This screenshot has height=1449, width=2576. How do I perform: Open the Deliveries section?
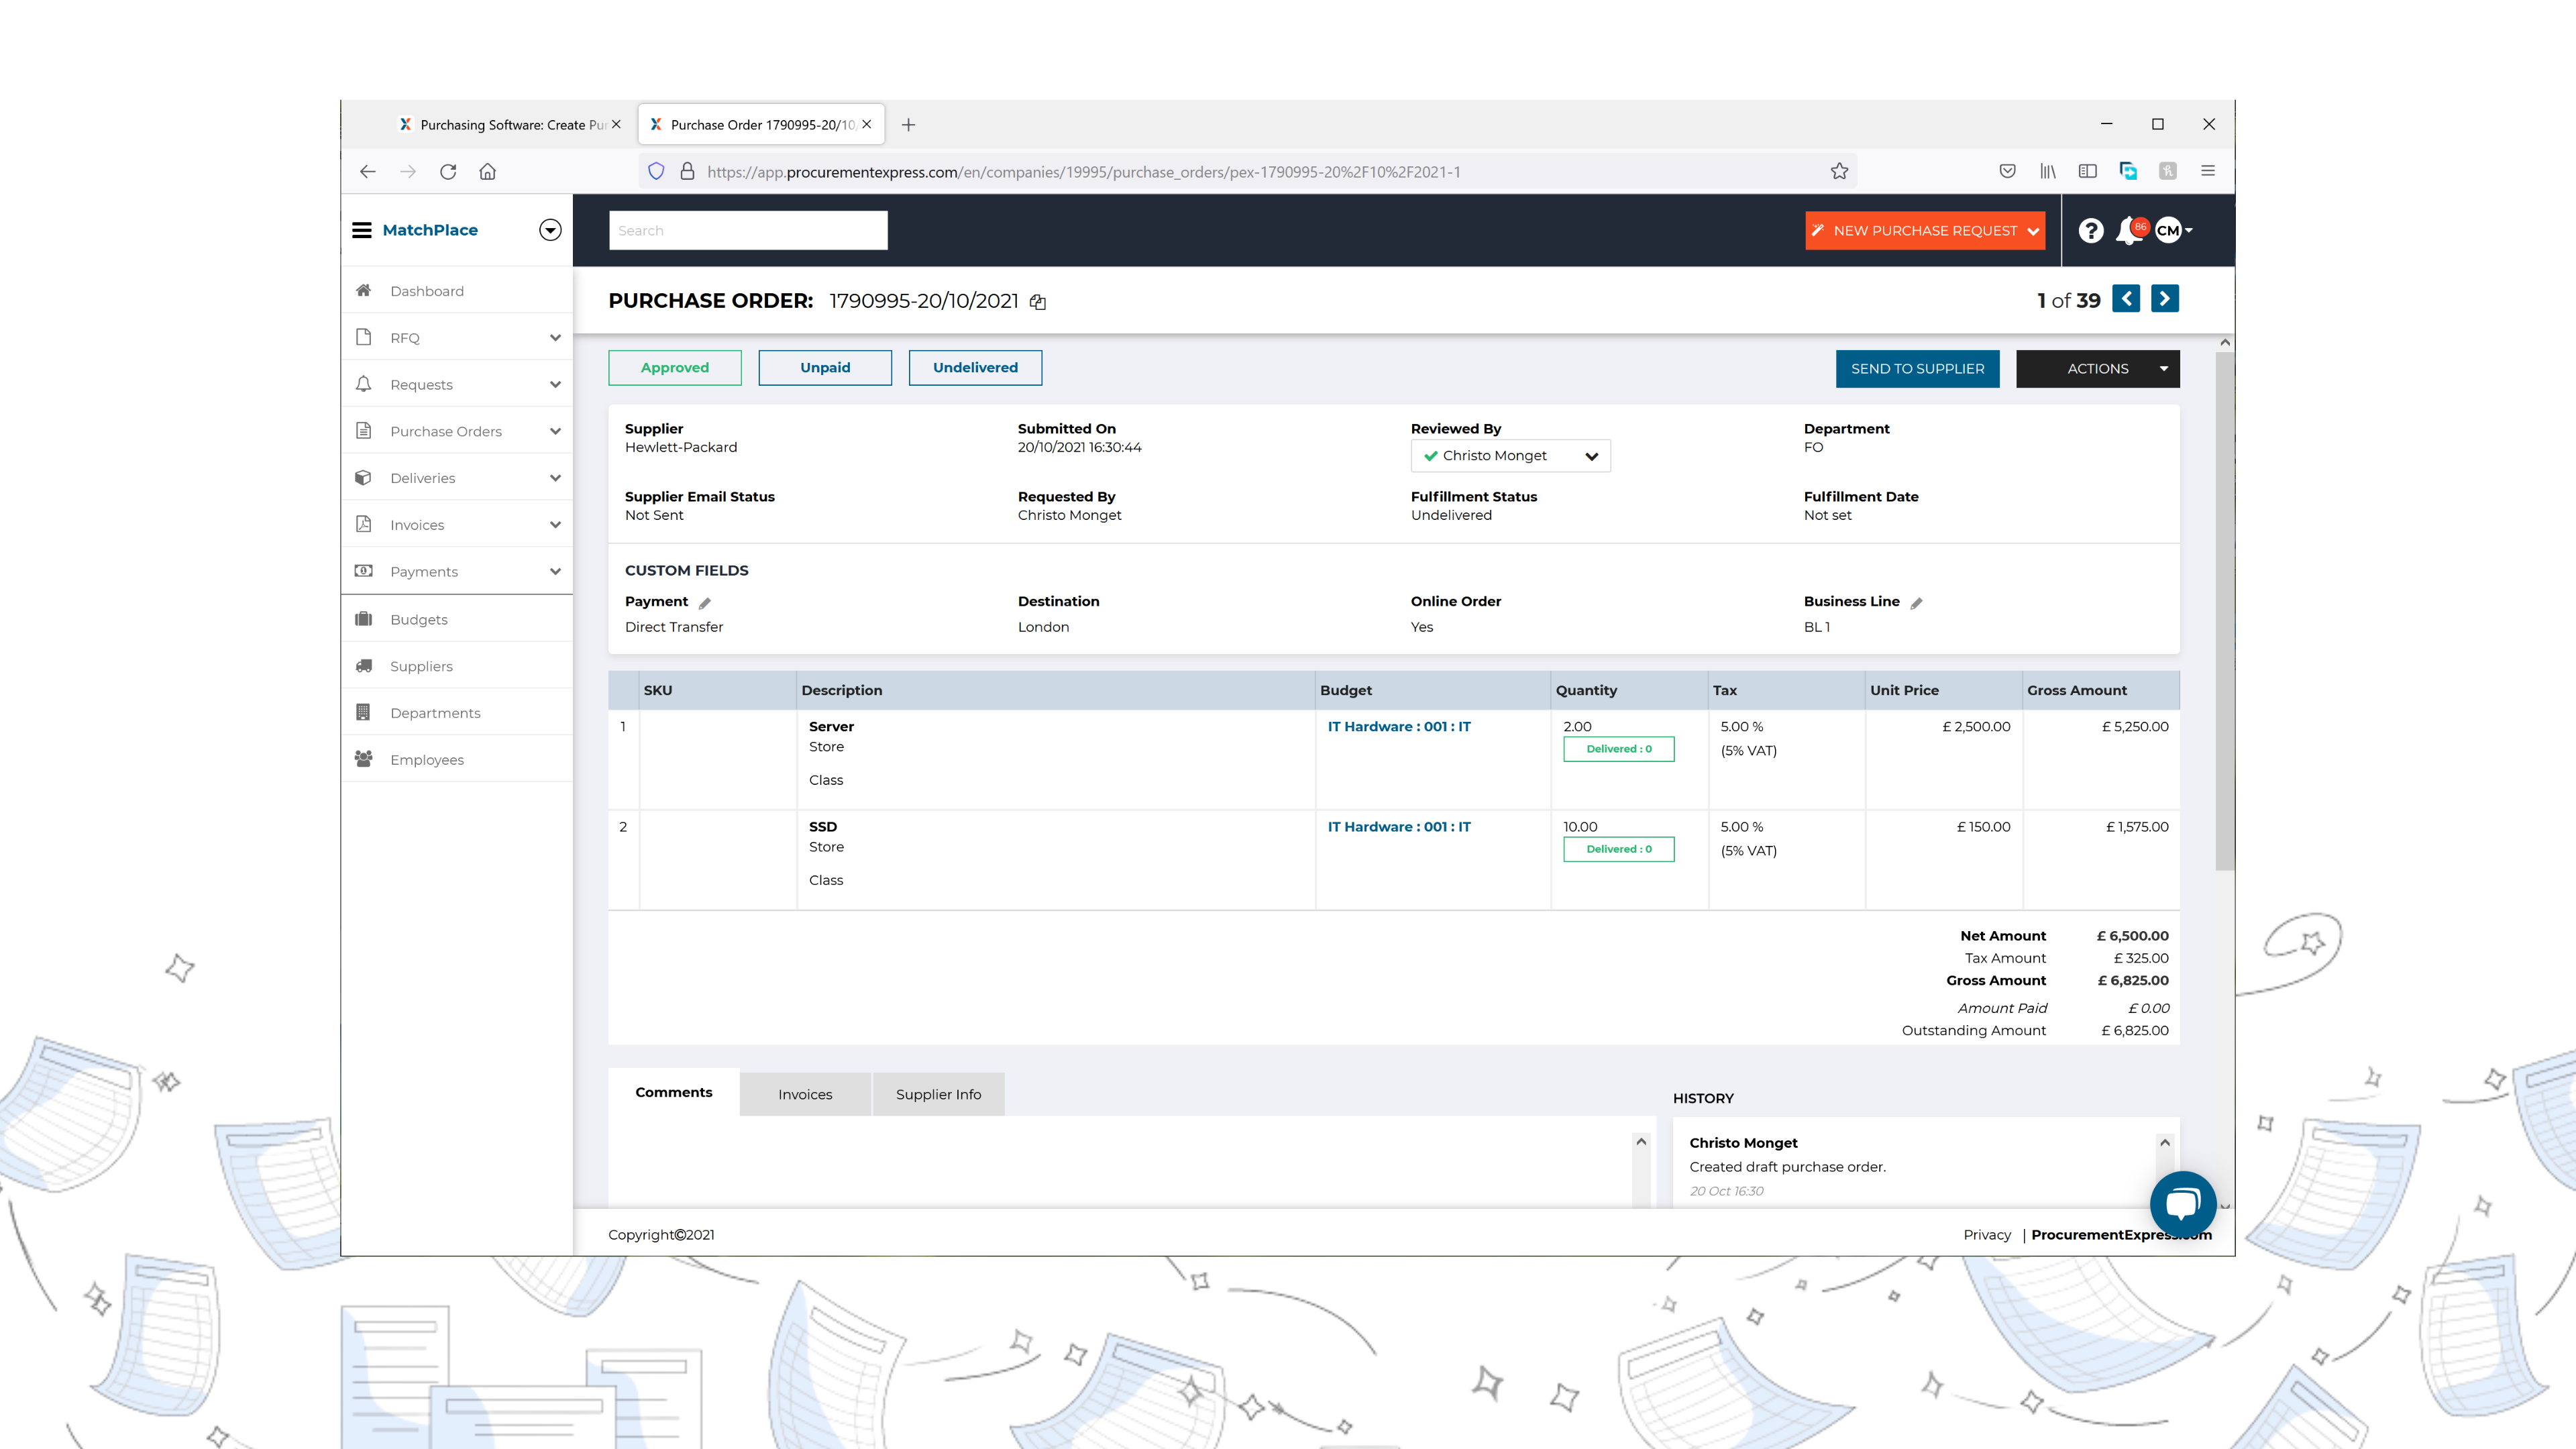pyautogui.click(x=423, y=477)
